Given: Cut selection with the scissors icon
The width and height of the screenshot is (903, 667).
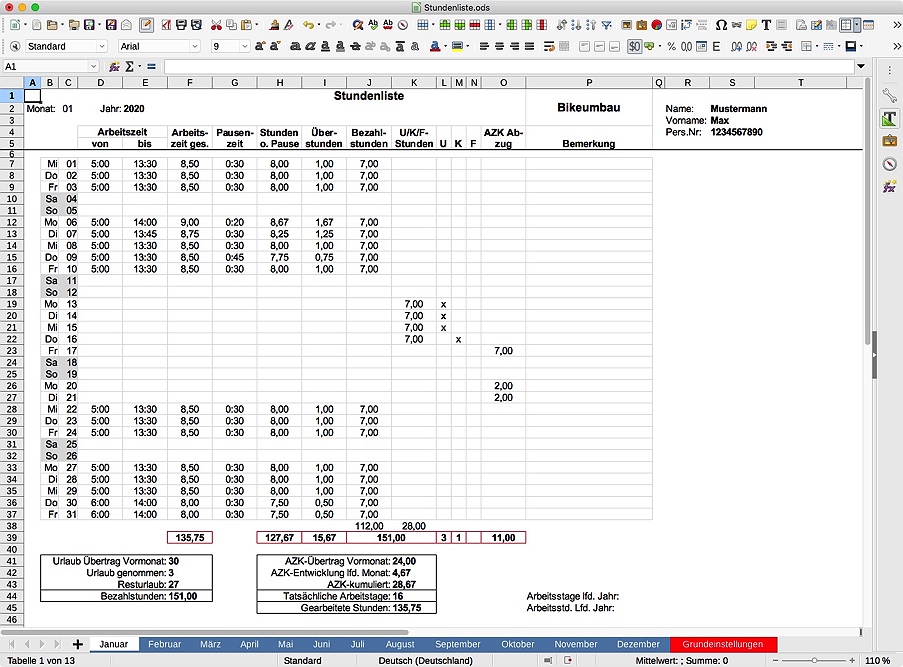Looking at the screenshot, I should pos(216,25).
